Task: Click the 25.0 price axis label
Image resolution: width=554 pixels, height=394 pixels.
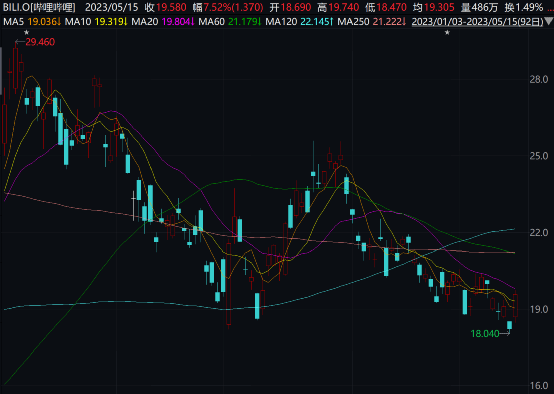Action: [x=538, y=156]
